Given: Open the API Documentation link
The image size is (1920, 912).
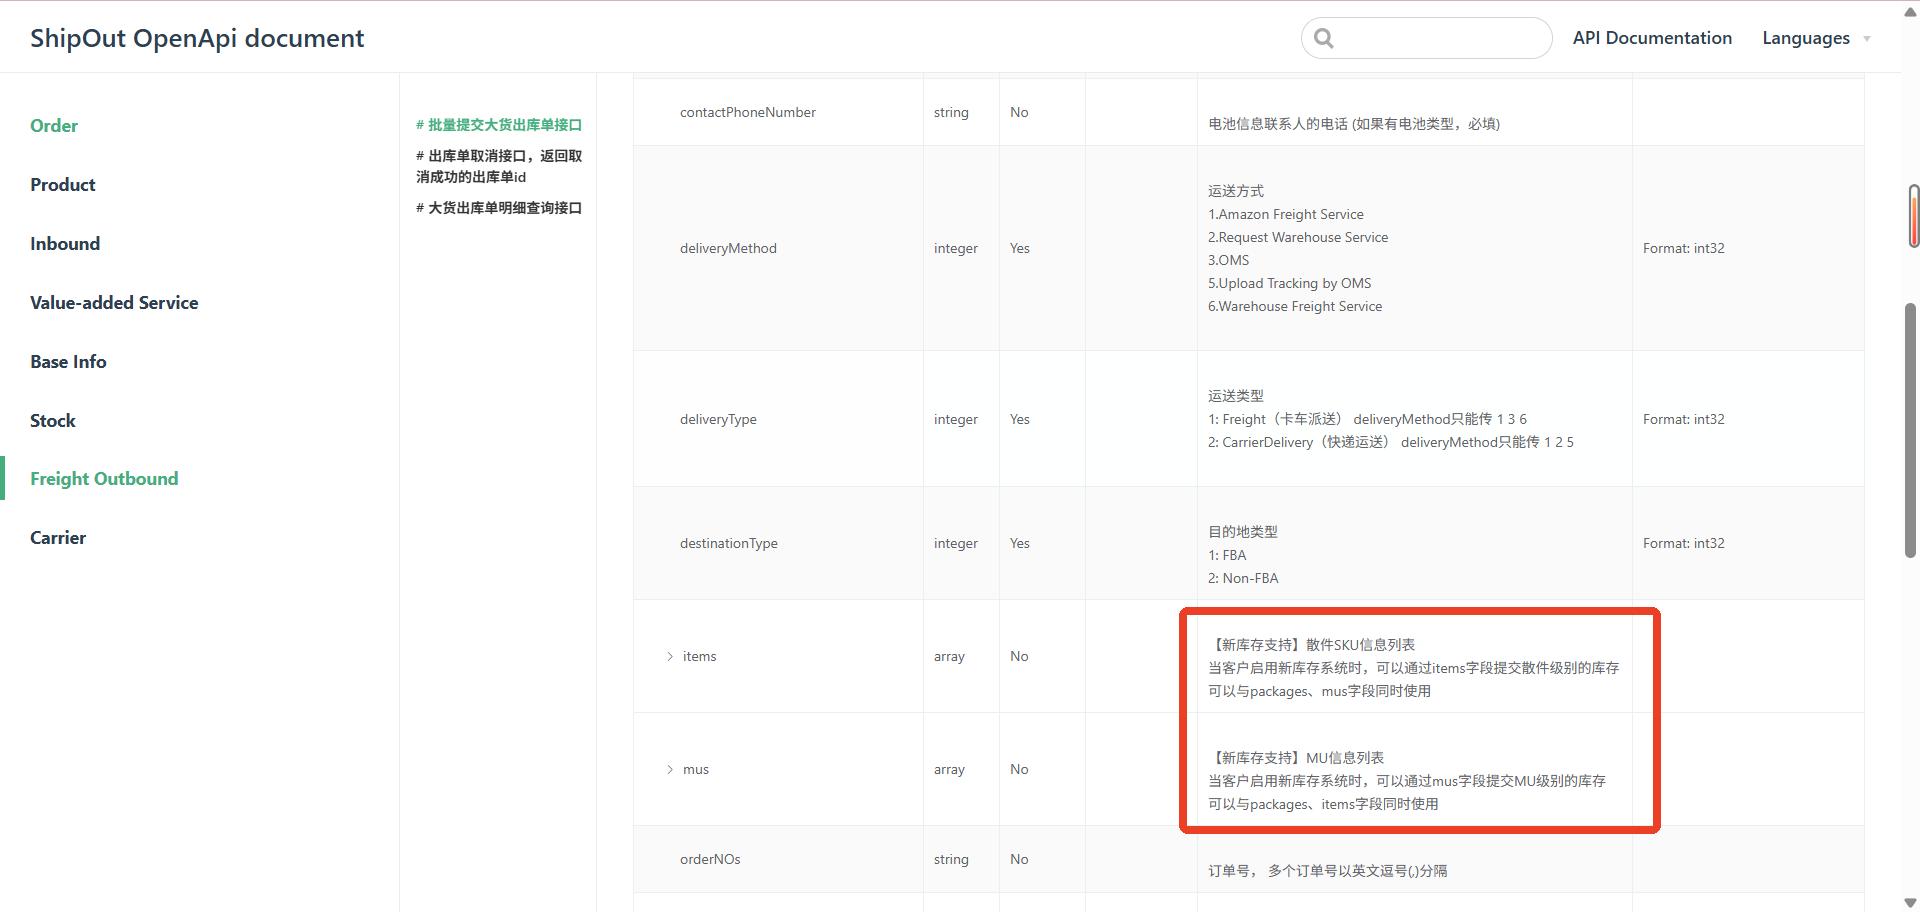Looking at the screenshot, I should point(1652,38).
